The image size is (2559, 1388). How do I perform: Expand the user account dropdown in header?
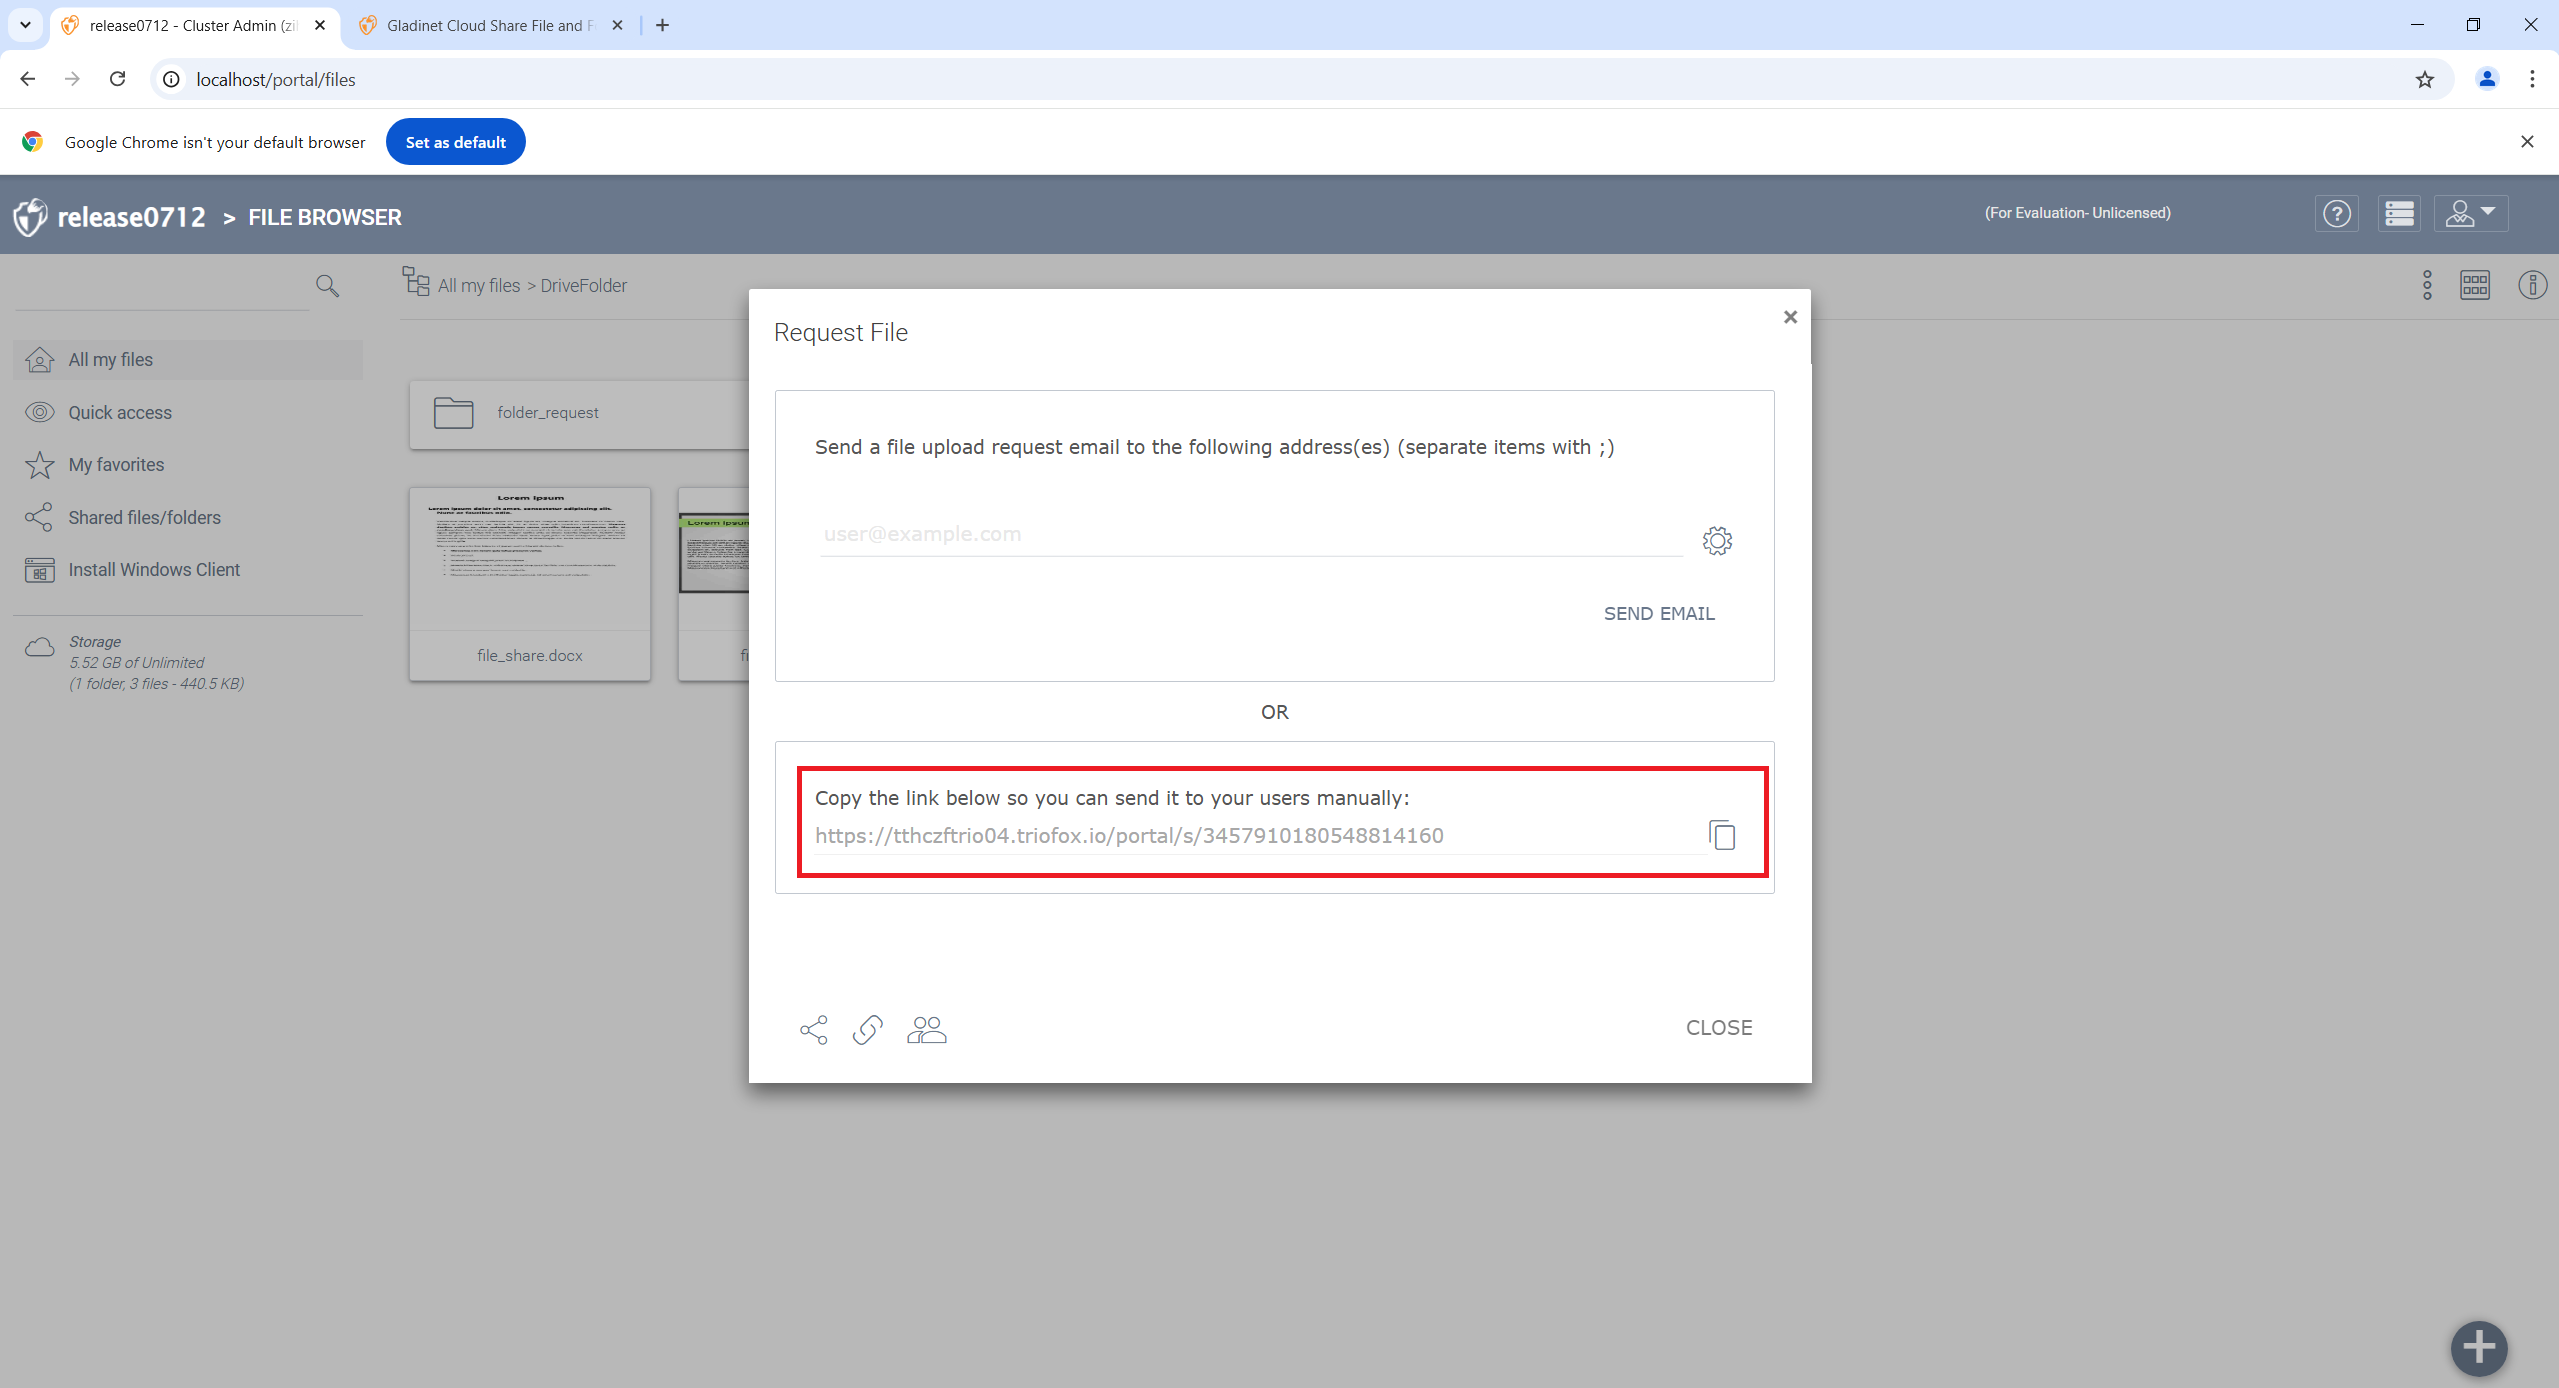pos(2471,214)
